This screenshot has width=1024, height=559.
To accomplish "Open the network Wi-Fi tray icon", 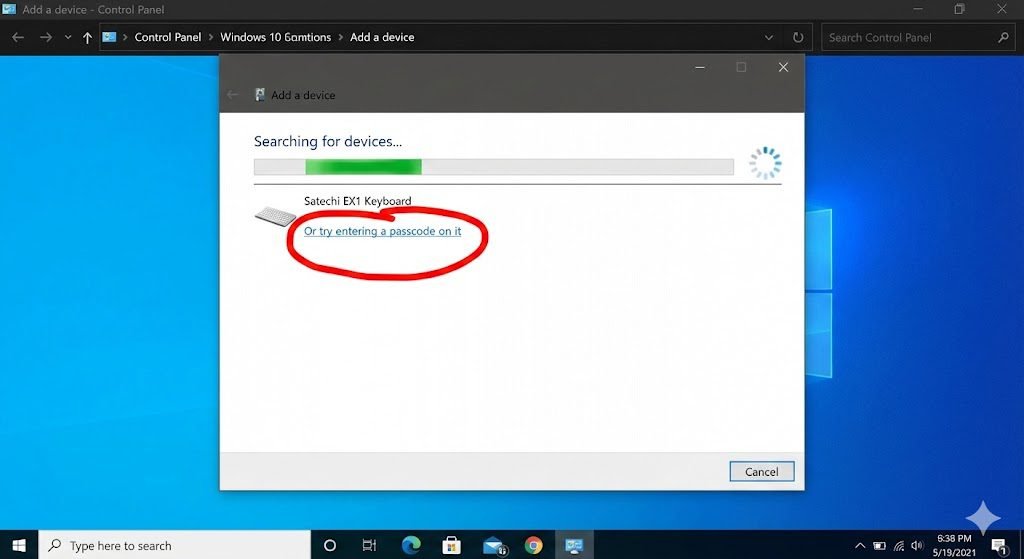I will [x=899, y=545].
